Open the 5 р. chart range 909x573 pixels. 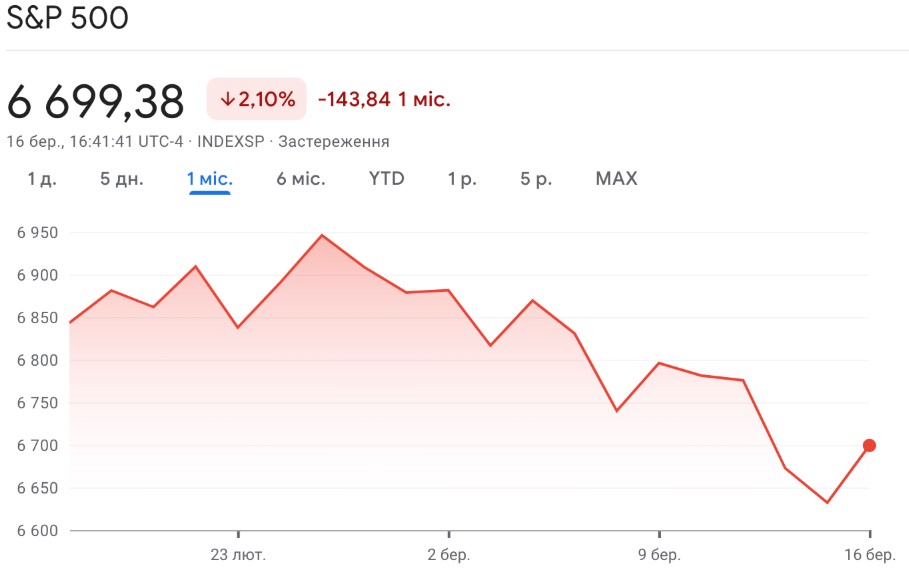click(536, 179)
